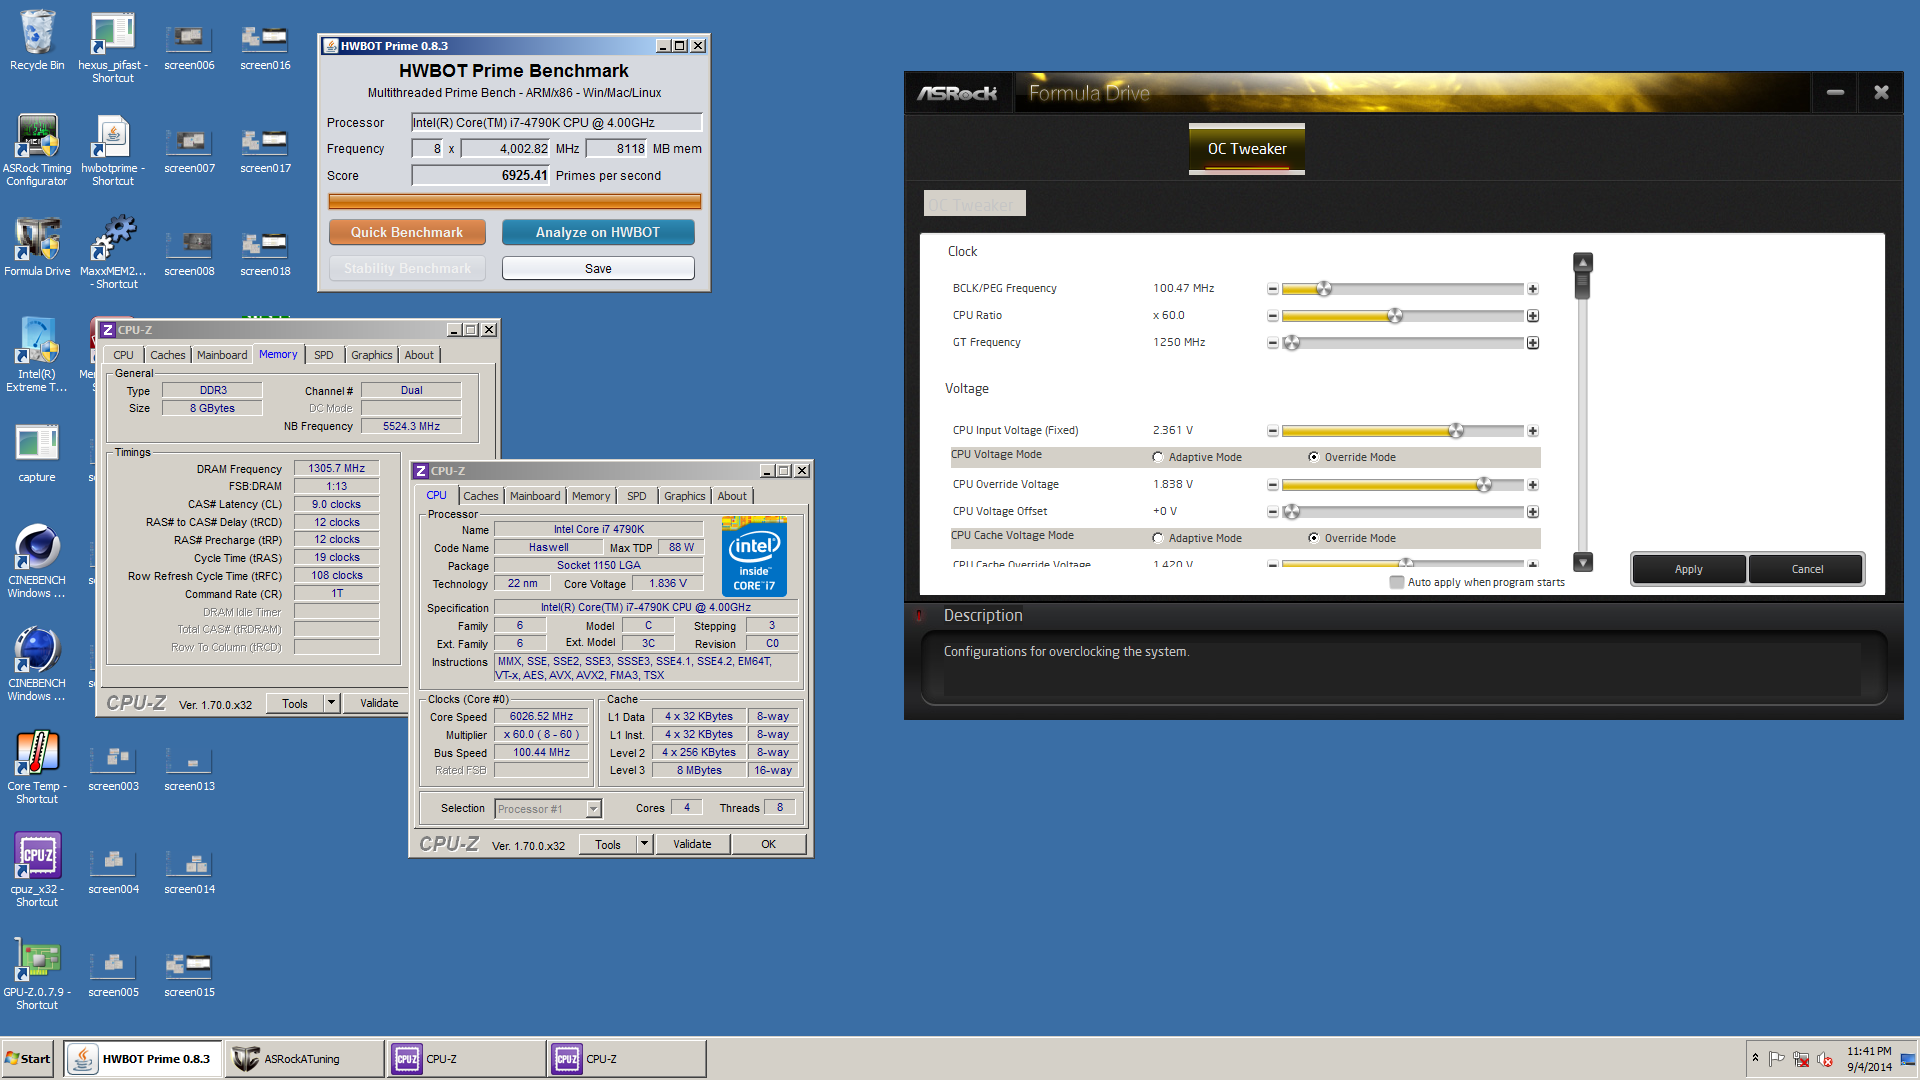Open the Recycle Bin desktop icon
Image resolution: width=1920 pixels, height=1080 pixels.
(37, 42)
